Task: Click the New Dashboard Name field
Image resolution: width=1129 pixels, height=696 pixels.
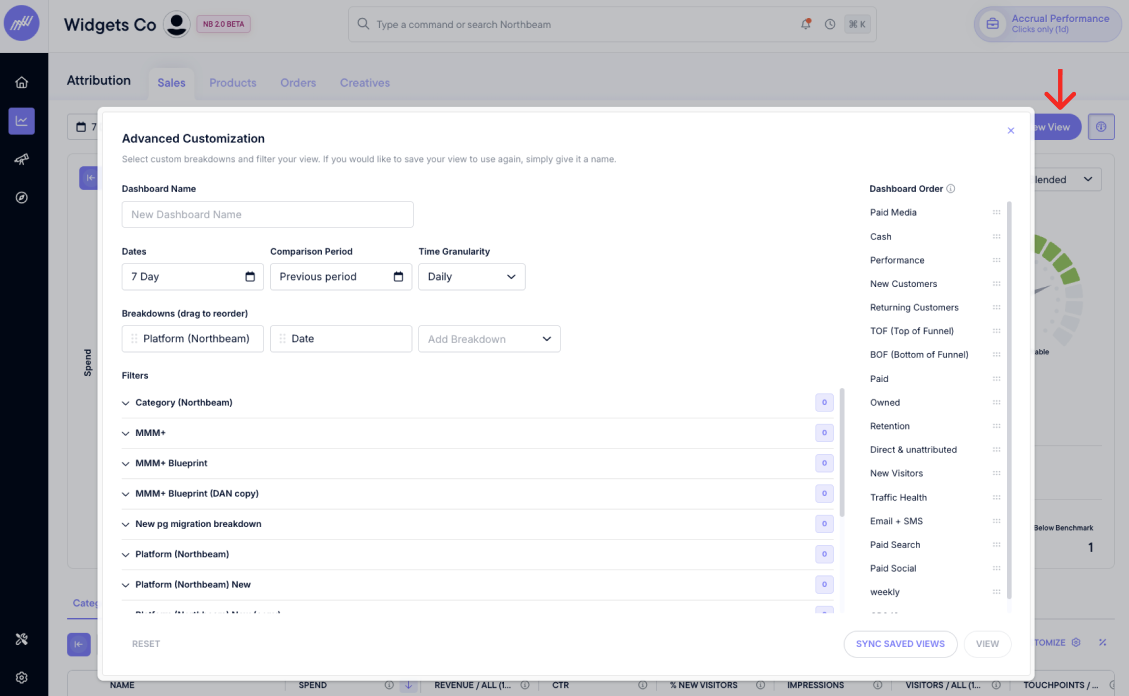Action: 267,214
